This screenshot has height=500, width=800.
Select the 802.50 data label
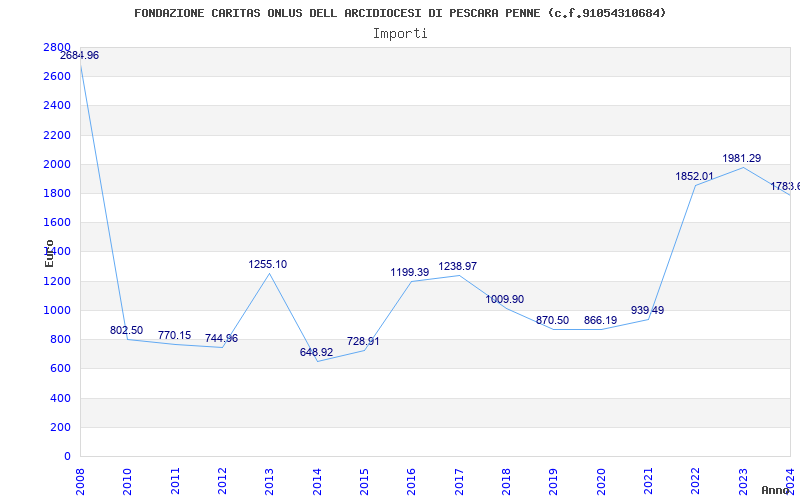[127, 331]
